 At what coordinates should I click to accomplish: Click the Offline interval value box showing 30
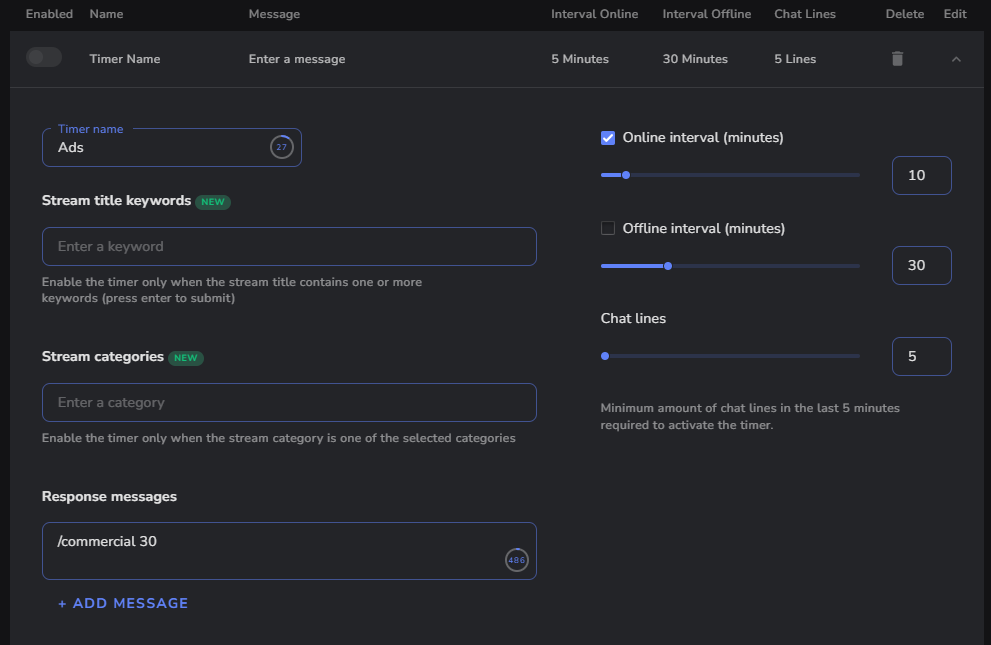[921, 266]
